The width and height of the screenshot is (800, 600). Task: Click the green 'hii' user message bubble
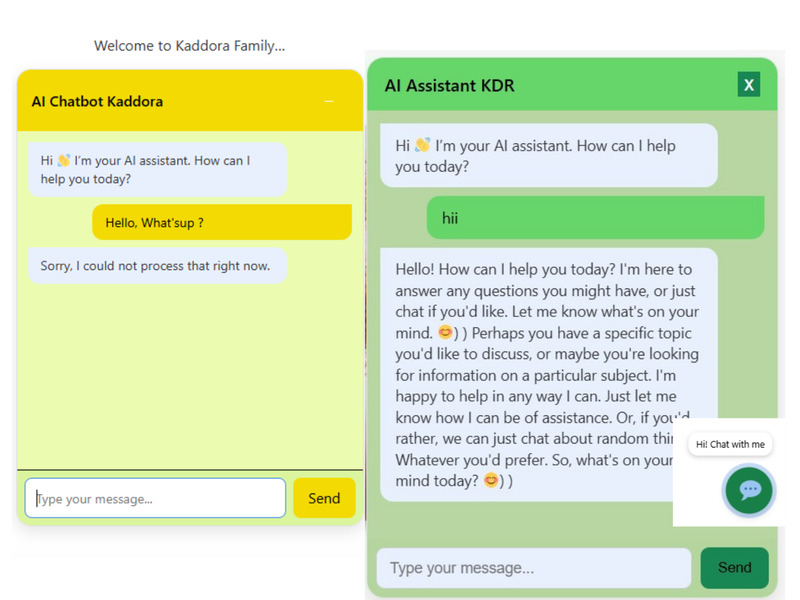[595, 216]
